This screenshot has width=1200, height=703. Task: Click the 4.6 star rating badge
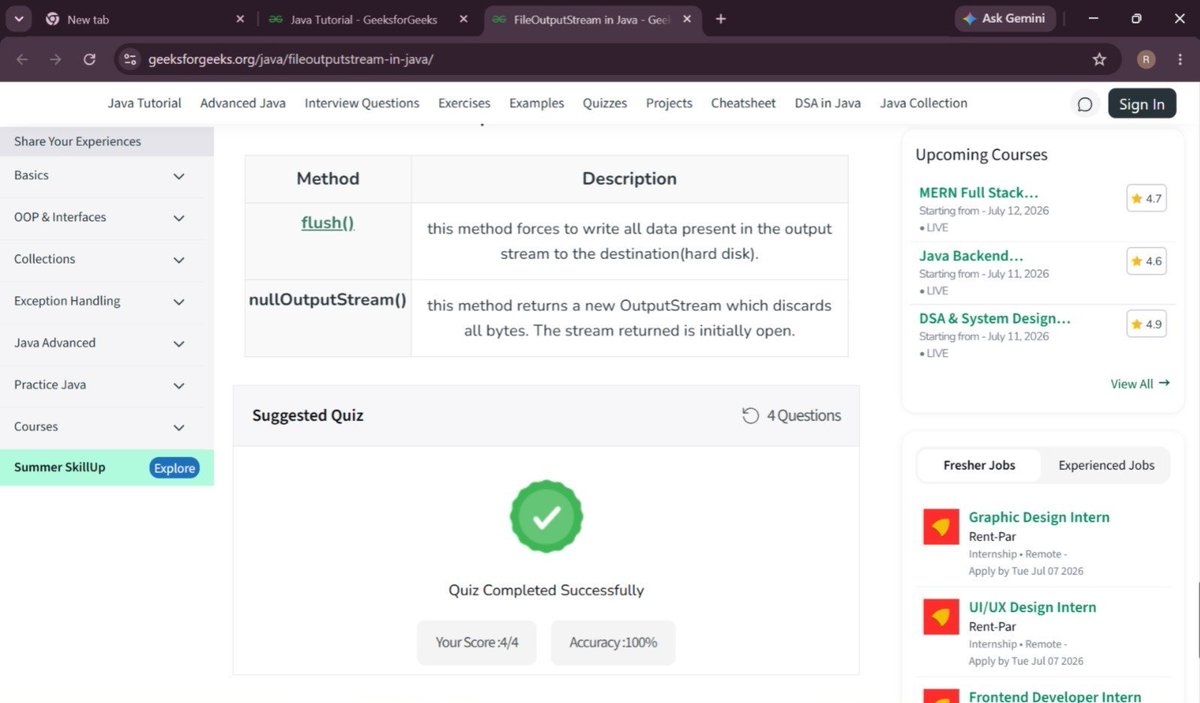click(1146, 262)
